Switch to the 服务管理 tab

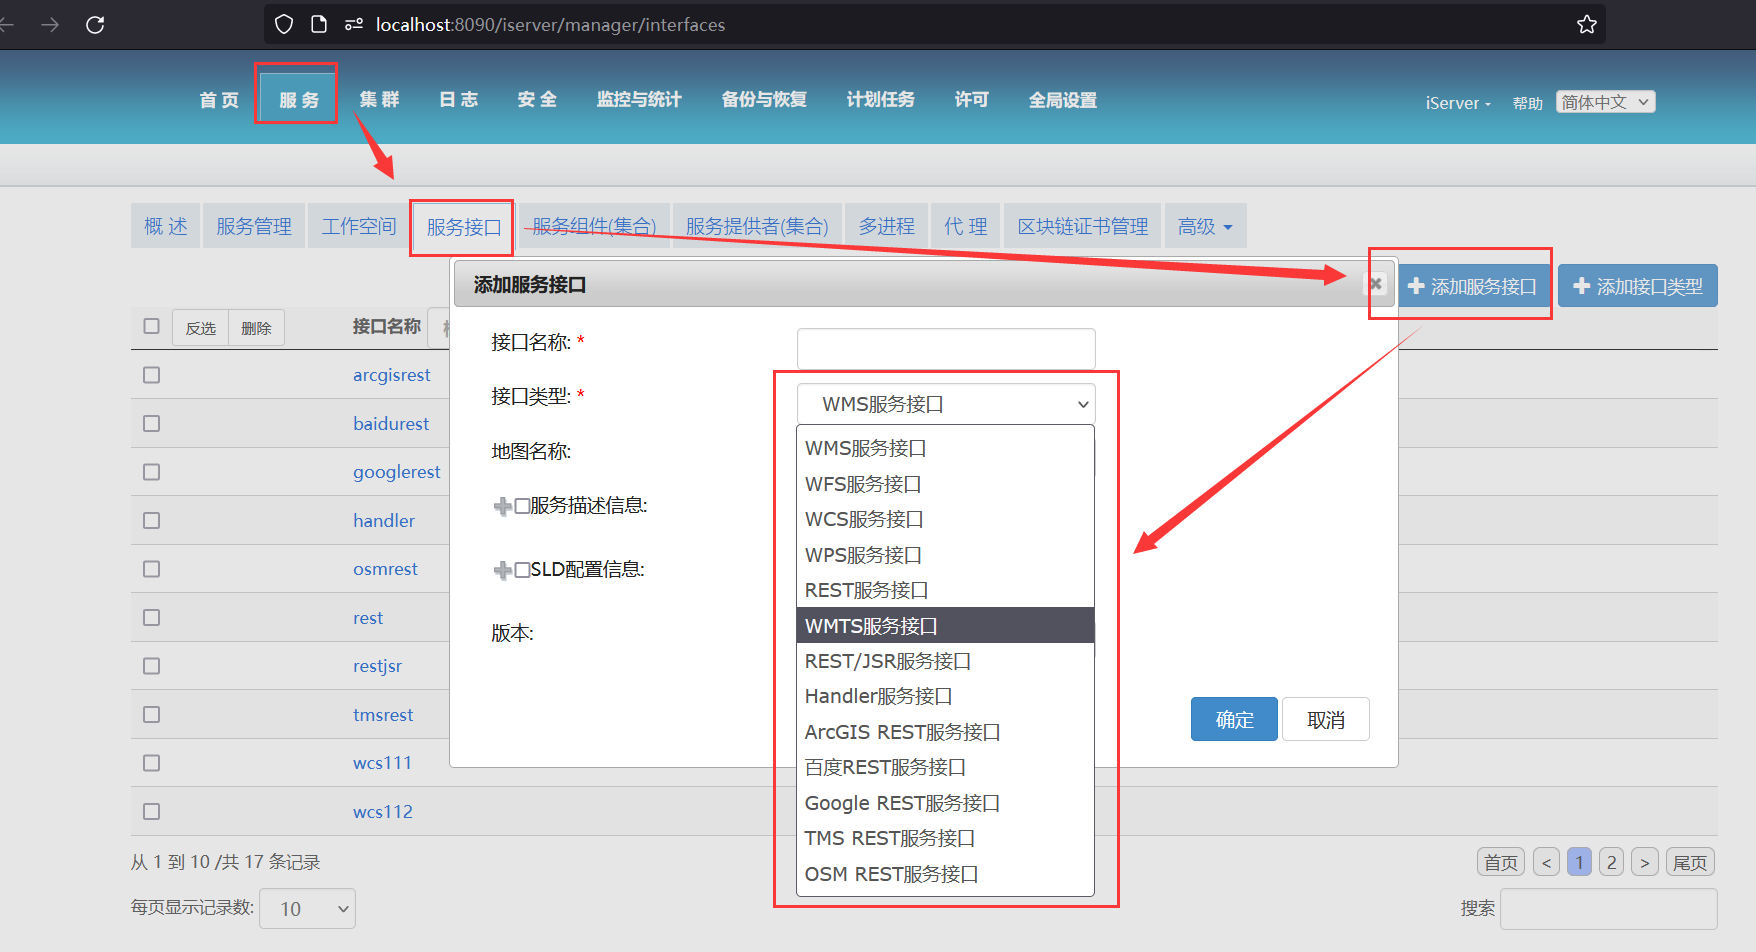254,227
